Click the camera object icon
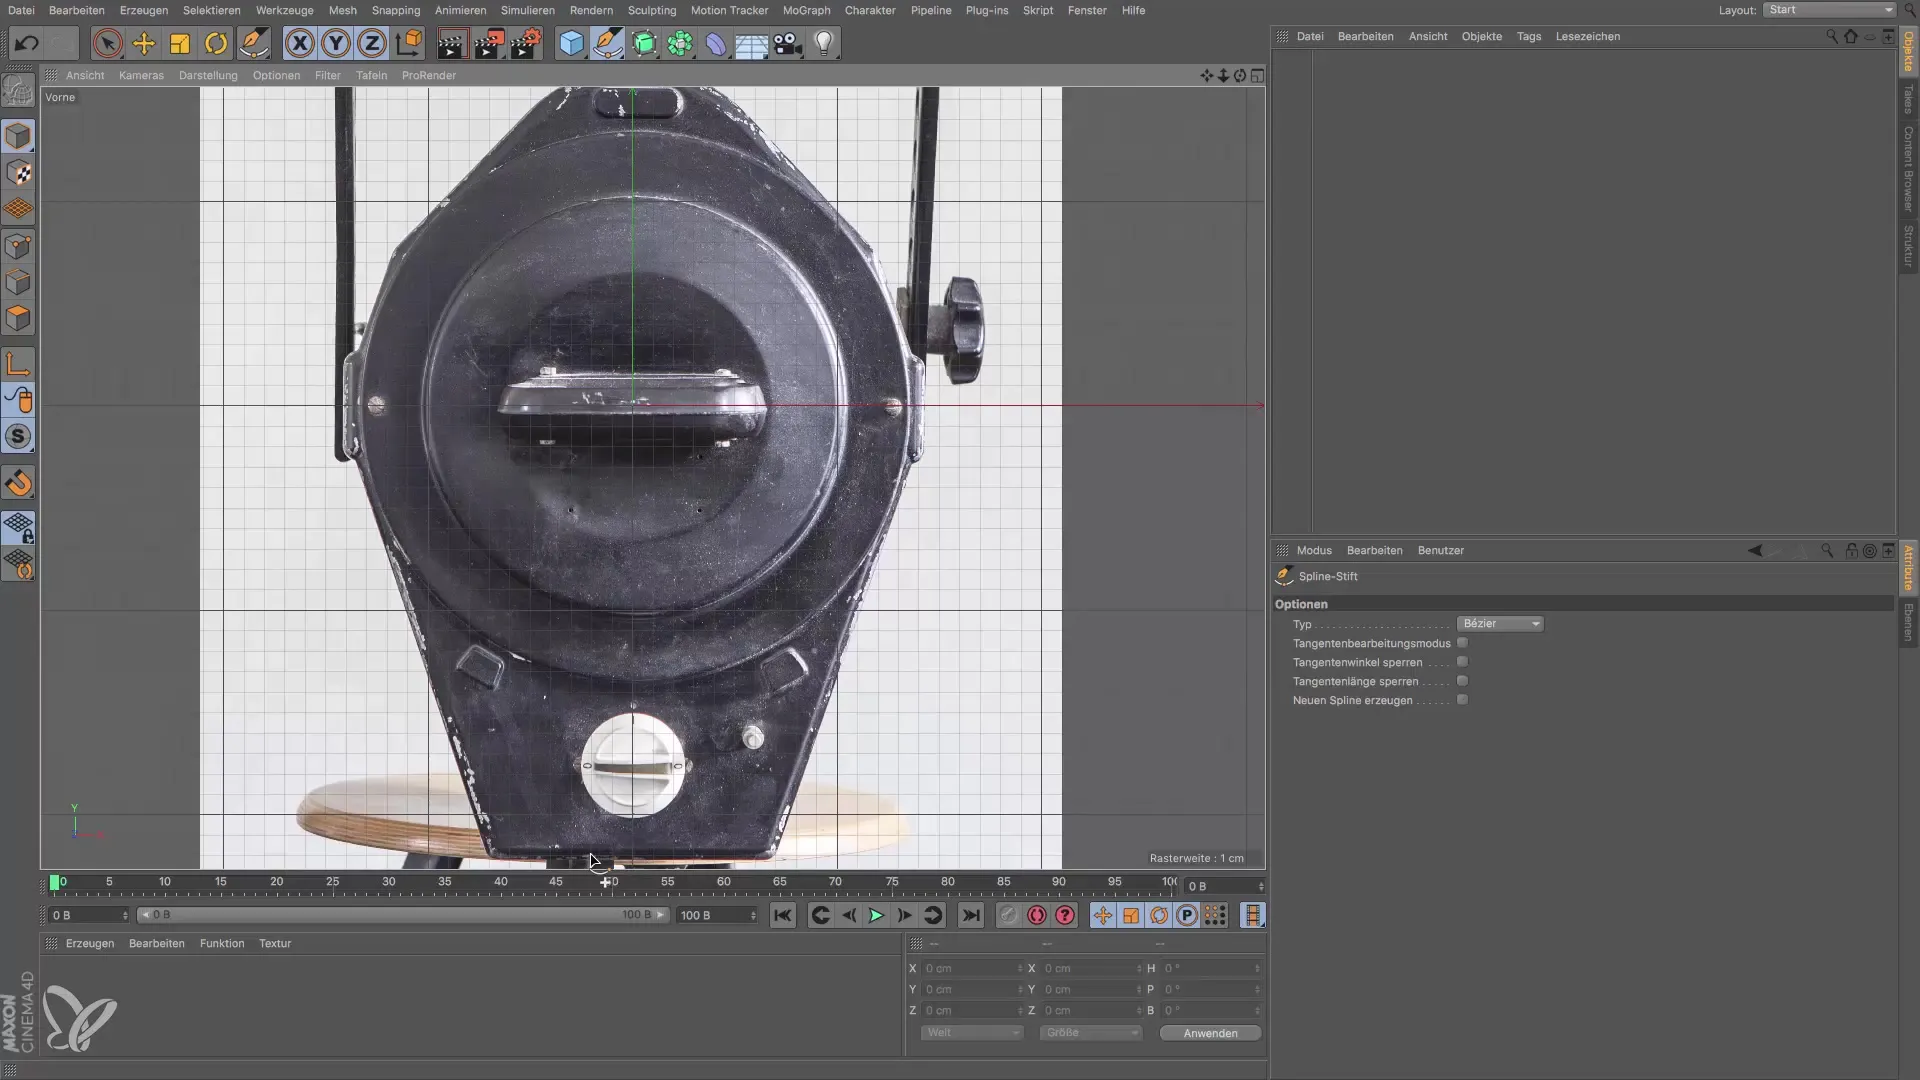1920x1080 pixels. [x=788, y=44]
